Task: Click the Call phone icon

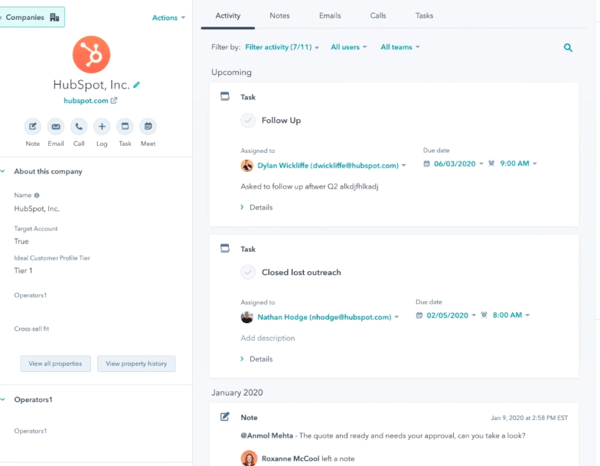Action: click(x=79, y=127)
